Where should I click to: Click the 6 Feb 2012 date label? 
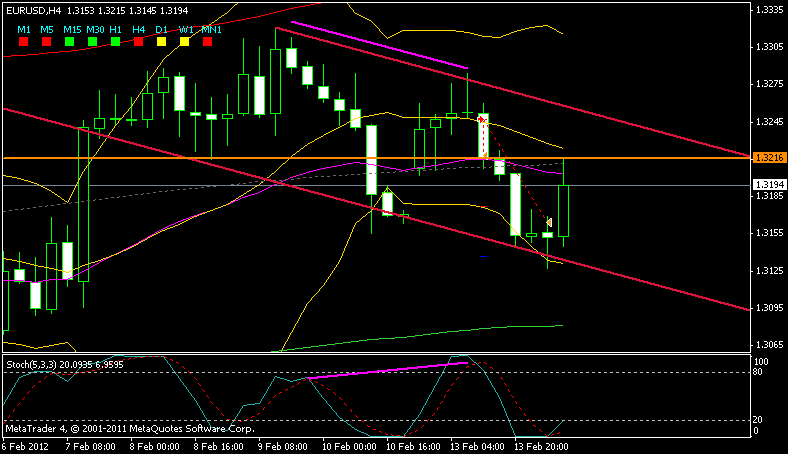[x=26, y=446]
